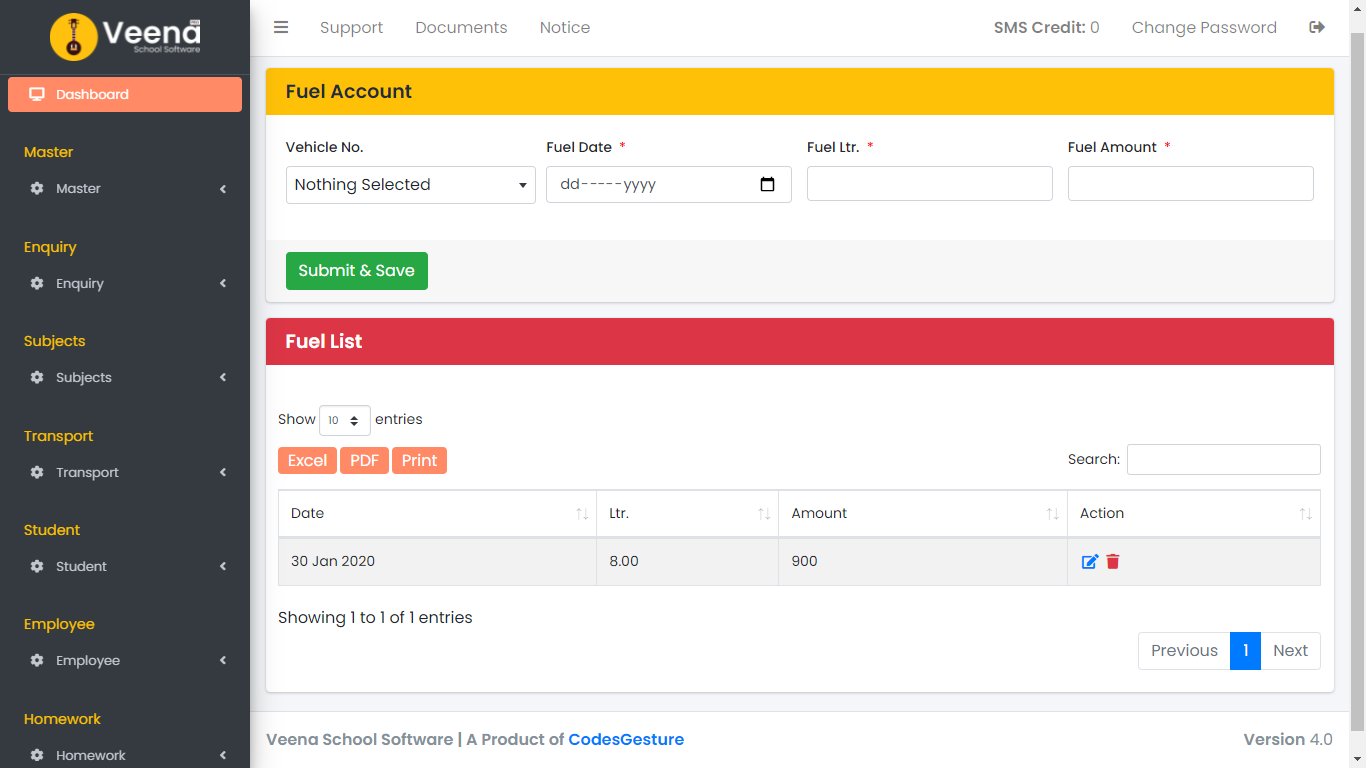Click the gear icon beside Subjects
The height and width of the screenshot is (768, 1366).
[x=37, y=377]
